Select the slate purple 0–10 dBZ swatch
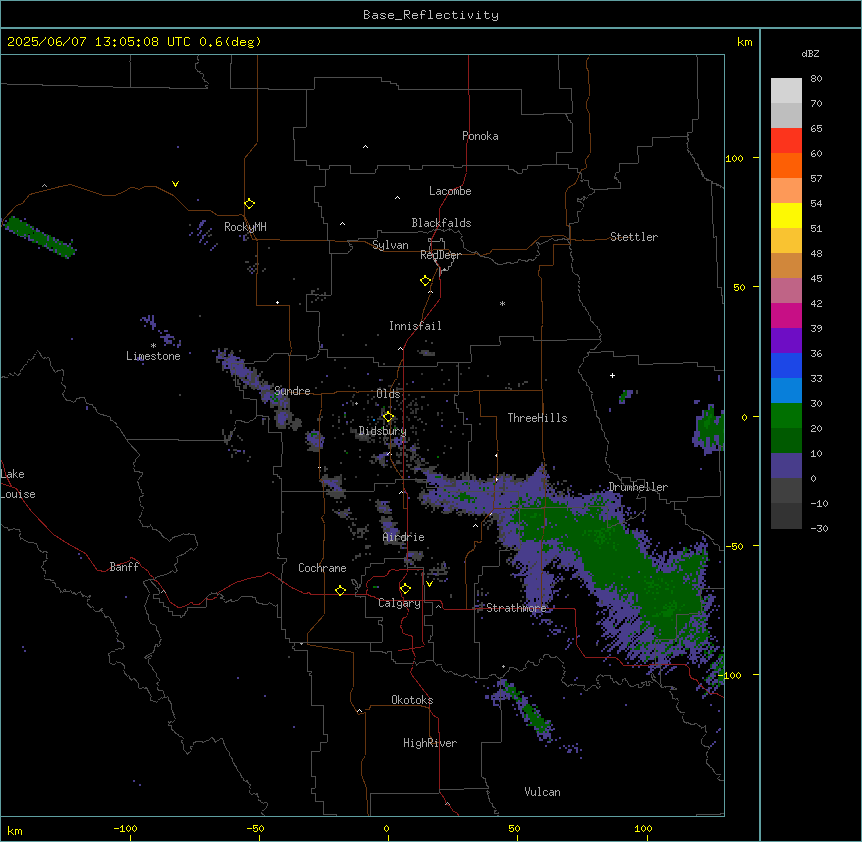 point(786,465)
